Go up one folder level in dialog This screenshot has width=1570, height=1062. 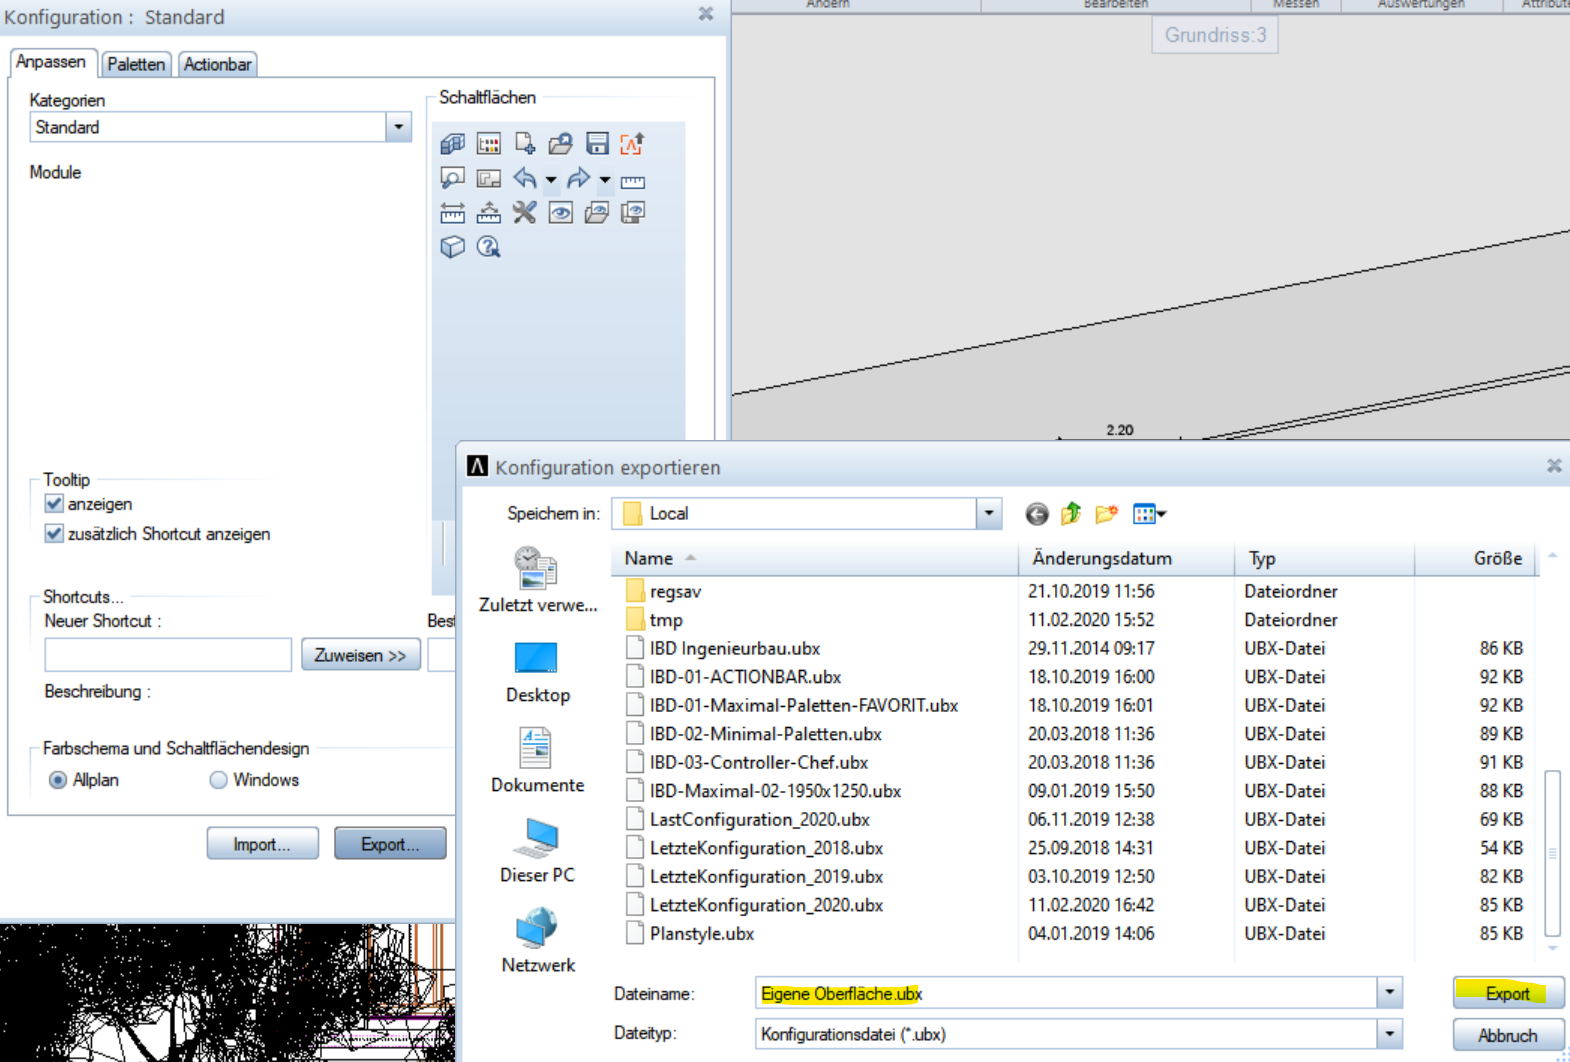click(x=1071, y=514)
